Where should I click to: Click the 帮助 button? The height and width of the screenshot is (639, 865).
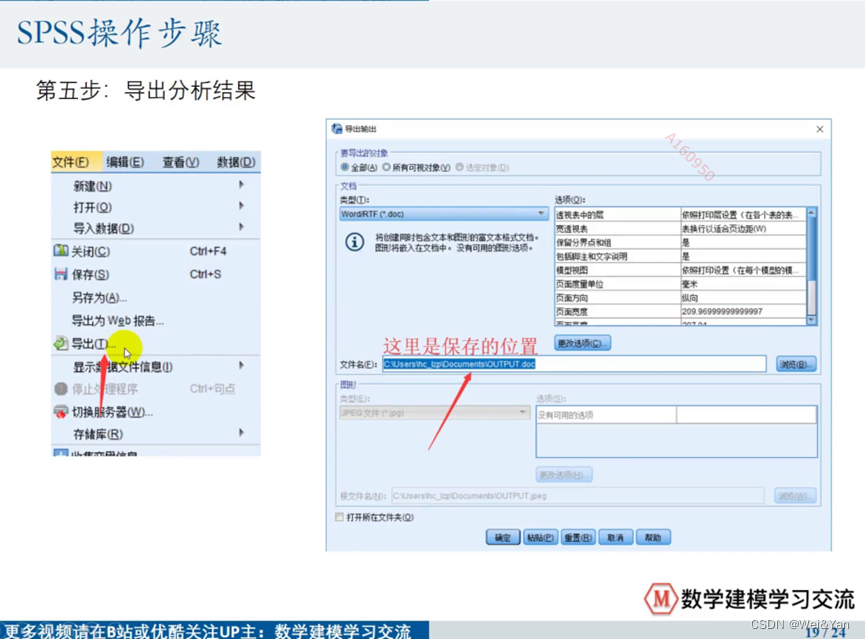653,537
